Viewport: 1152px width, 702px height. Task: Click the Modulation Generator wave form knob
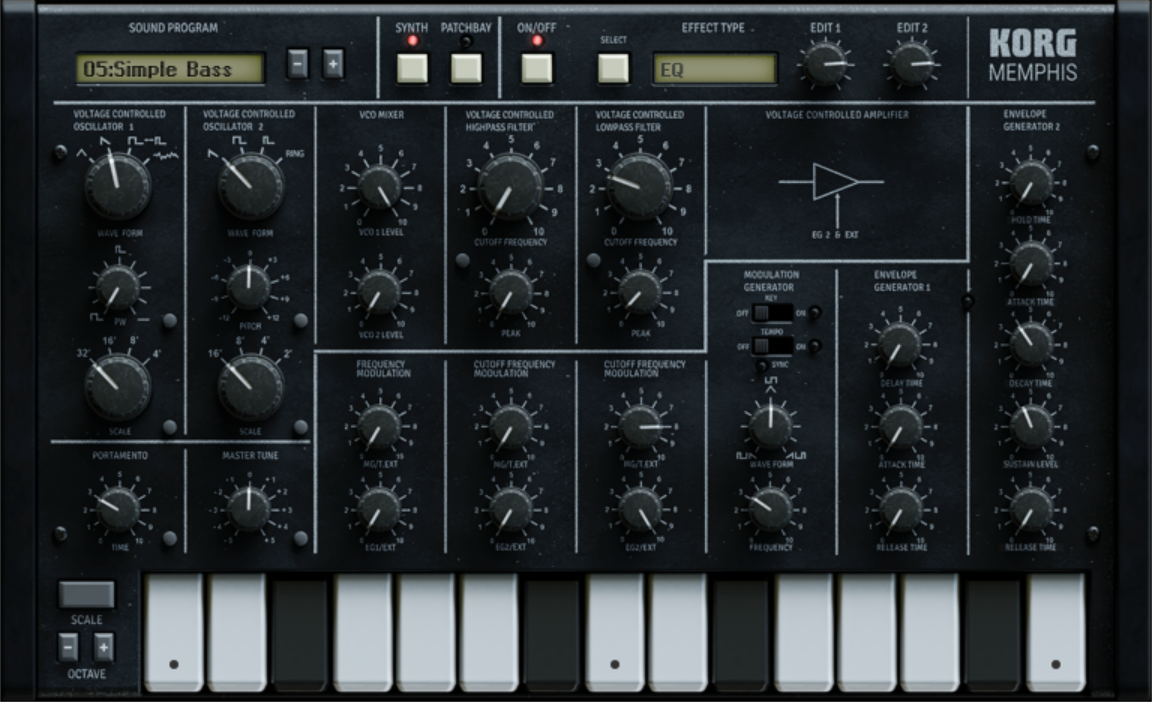click(x=770, y=426)
